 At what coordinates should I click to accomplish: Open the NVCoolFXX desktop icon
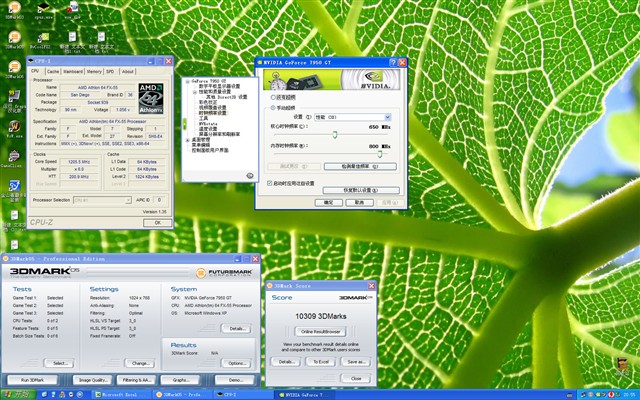[42, 40]
